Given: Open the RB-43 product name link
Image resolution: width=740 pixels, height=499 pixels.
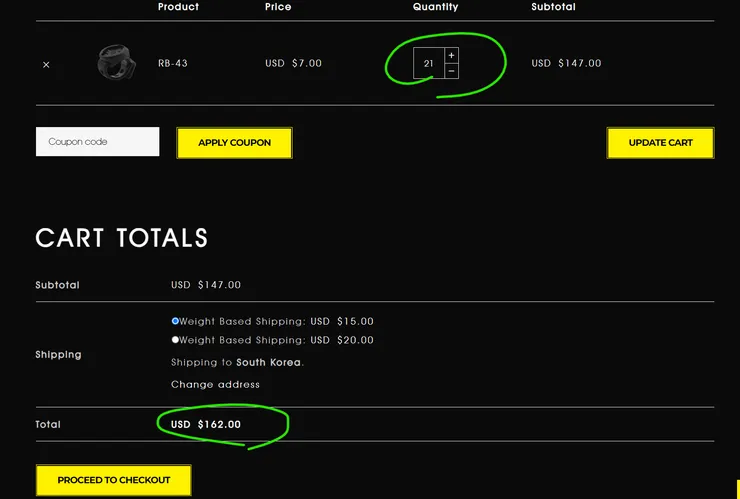Looking at the screenshot, I should (x=173, y=63).
